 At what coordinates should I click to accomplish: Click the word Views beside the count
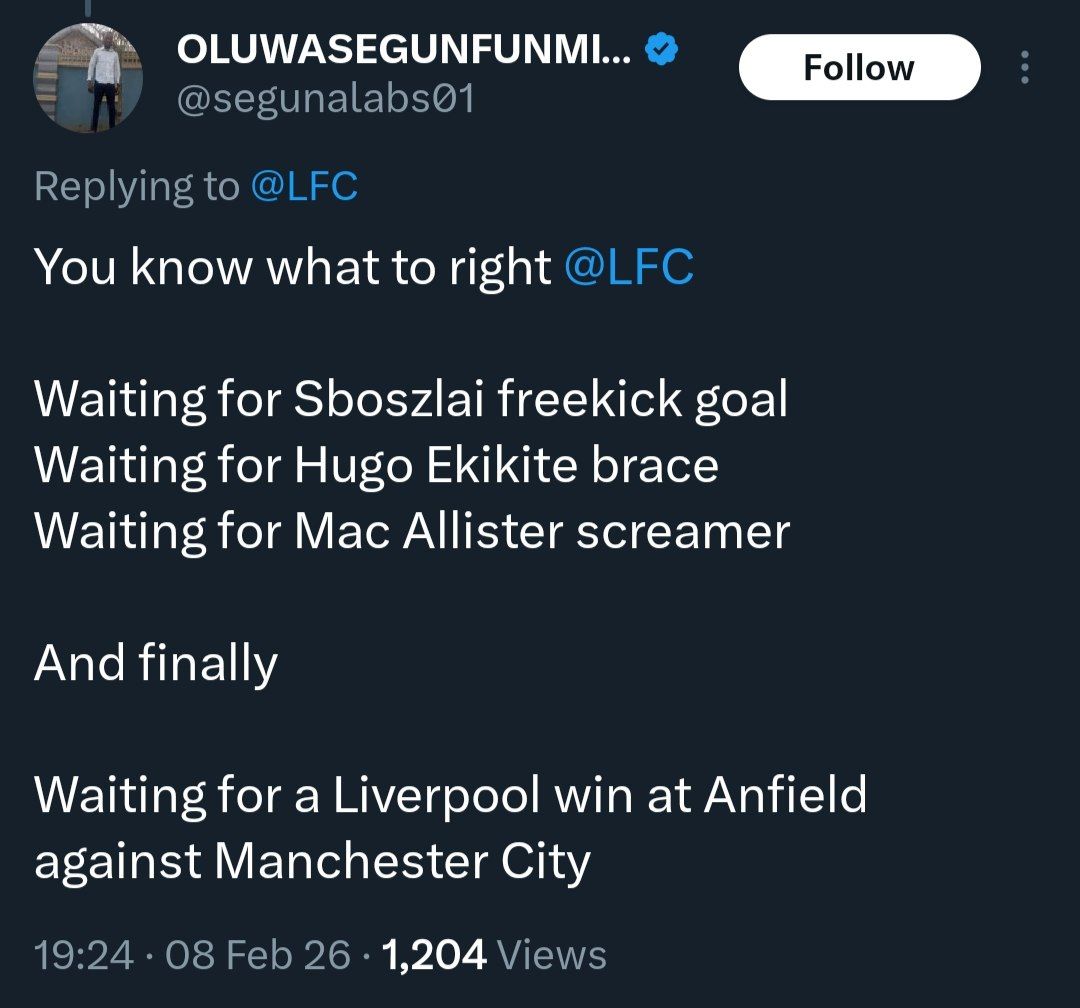tap(551, 955)
